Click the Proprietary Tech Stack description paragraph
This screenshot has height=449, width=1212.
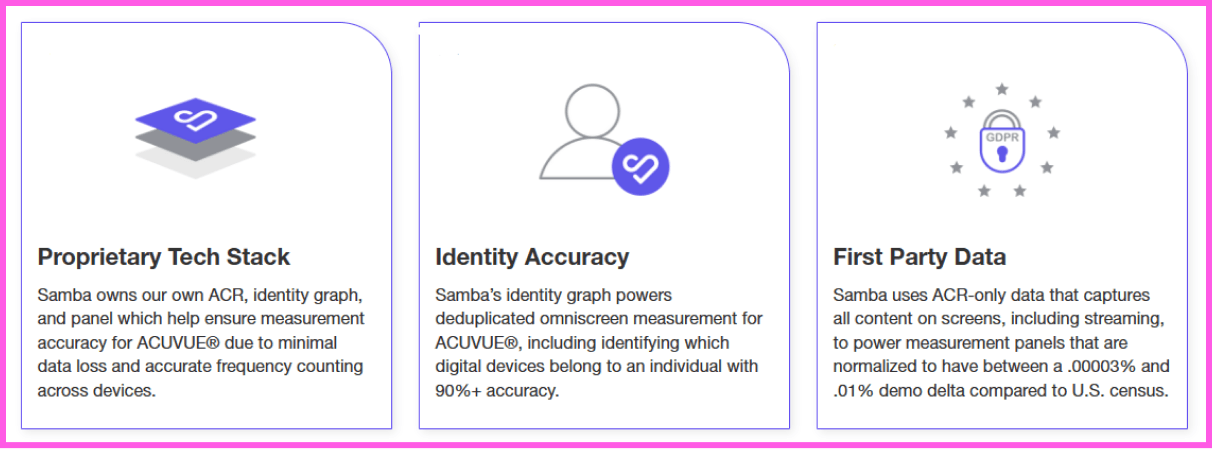point(200,343)
